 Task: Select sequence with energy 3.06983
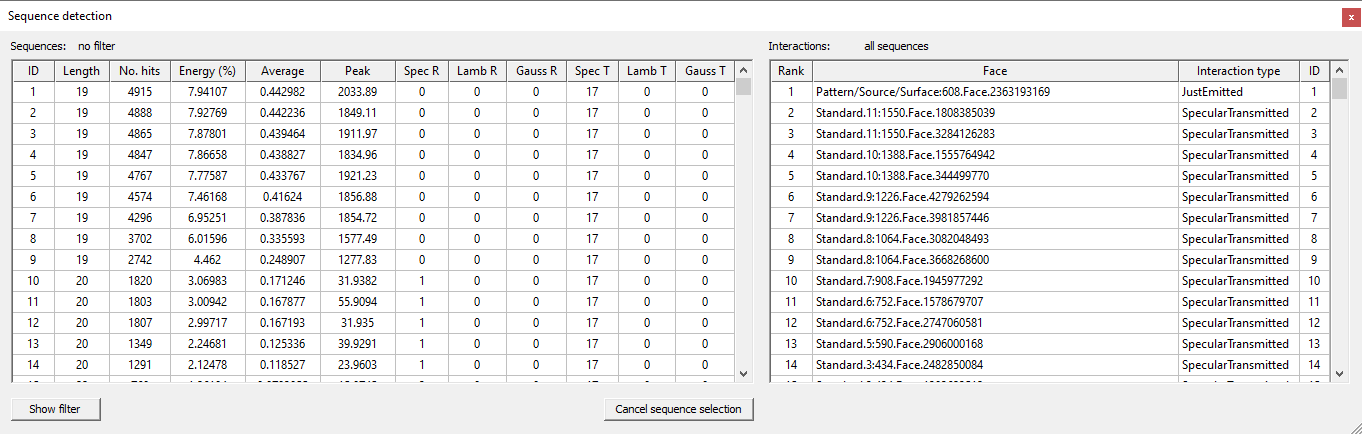point(207,281)
